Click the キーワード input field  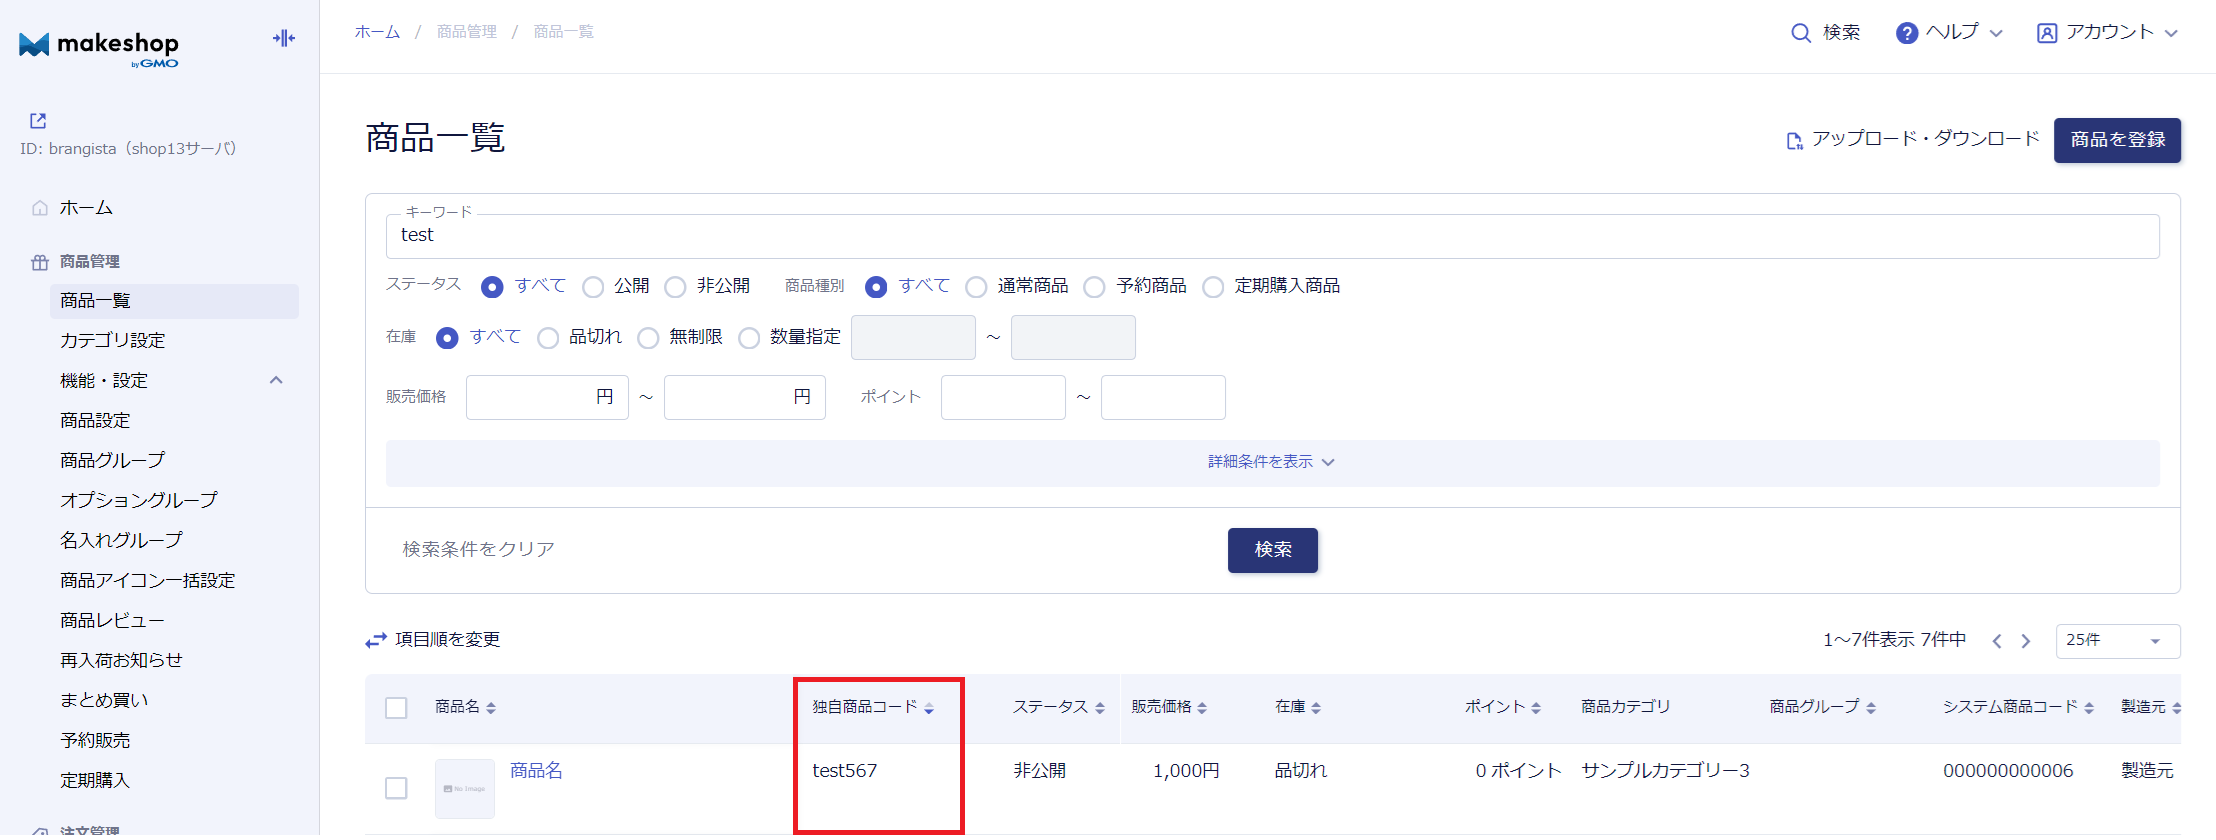(1271, 236)
